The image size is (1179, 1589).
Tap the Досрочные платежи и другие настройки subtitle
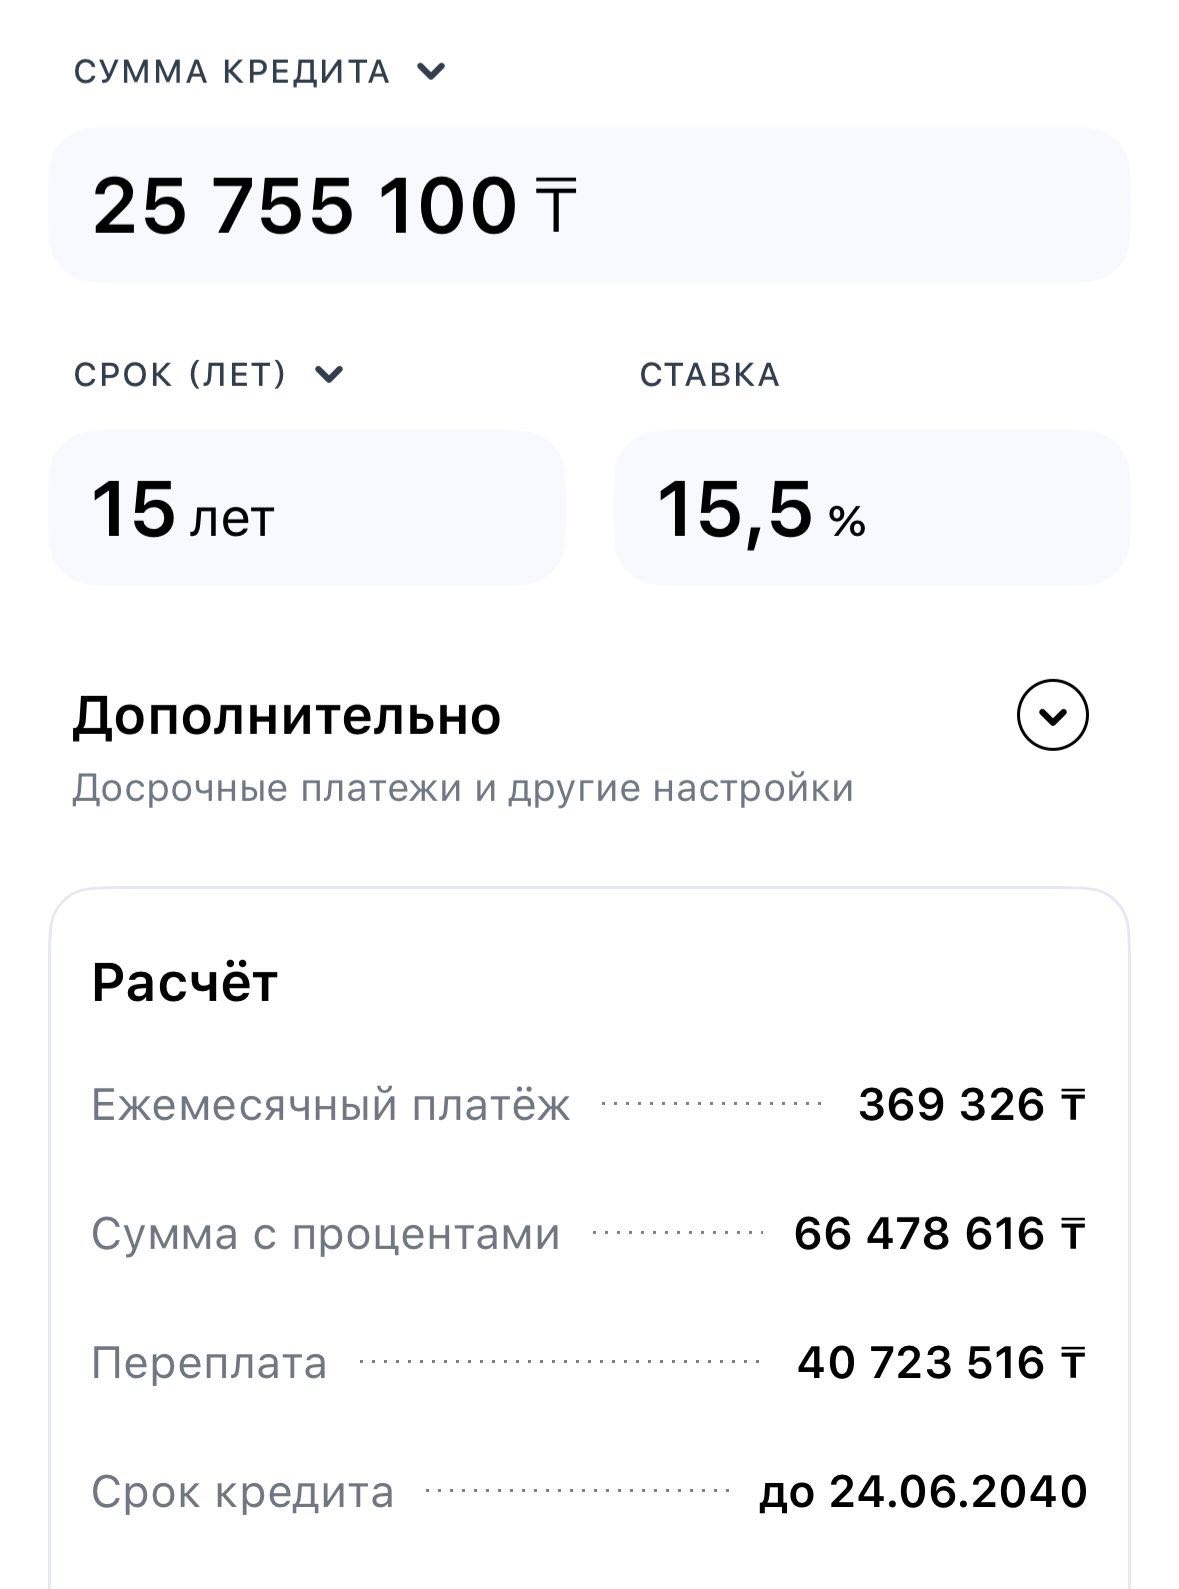coord(463,788)
